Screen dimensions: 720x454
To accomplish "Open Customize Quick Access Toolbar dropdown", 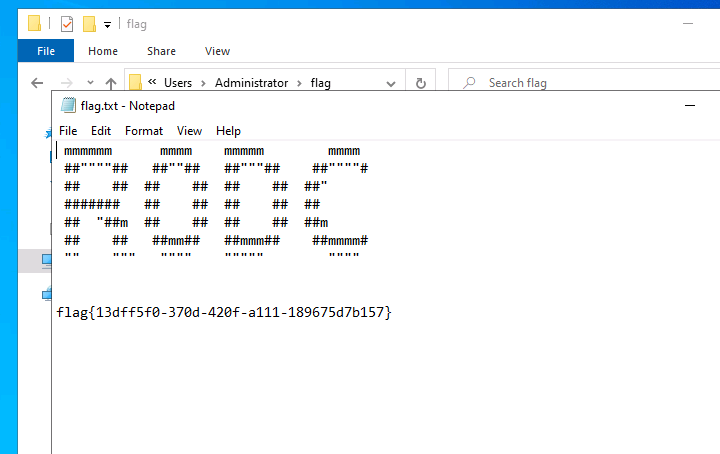I will 107,25.
